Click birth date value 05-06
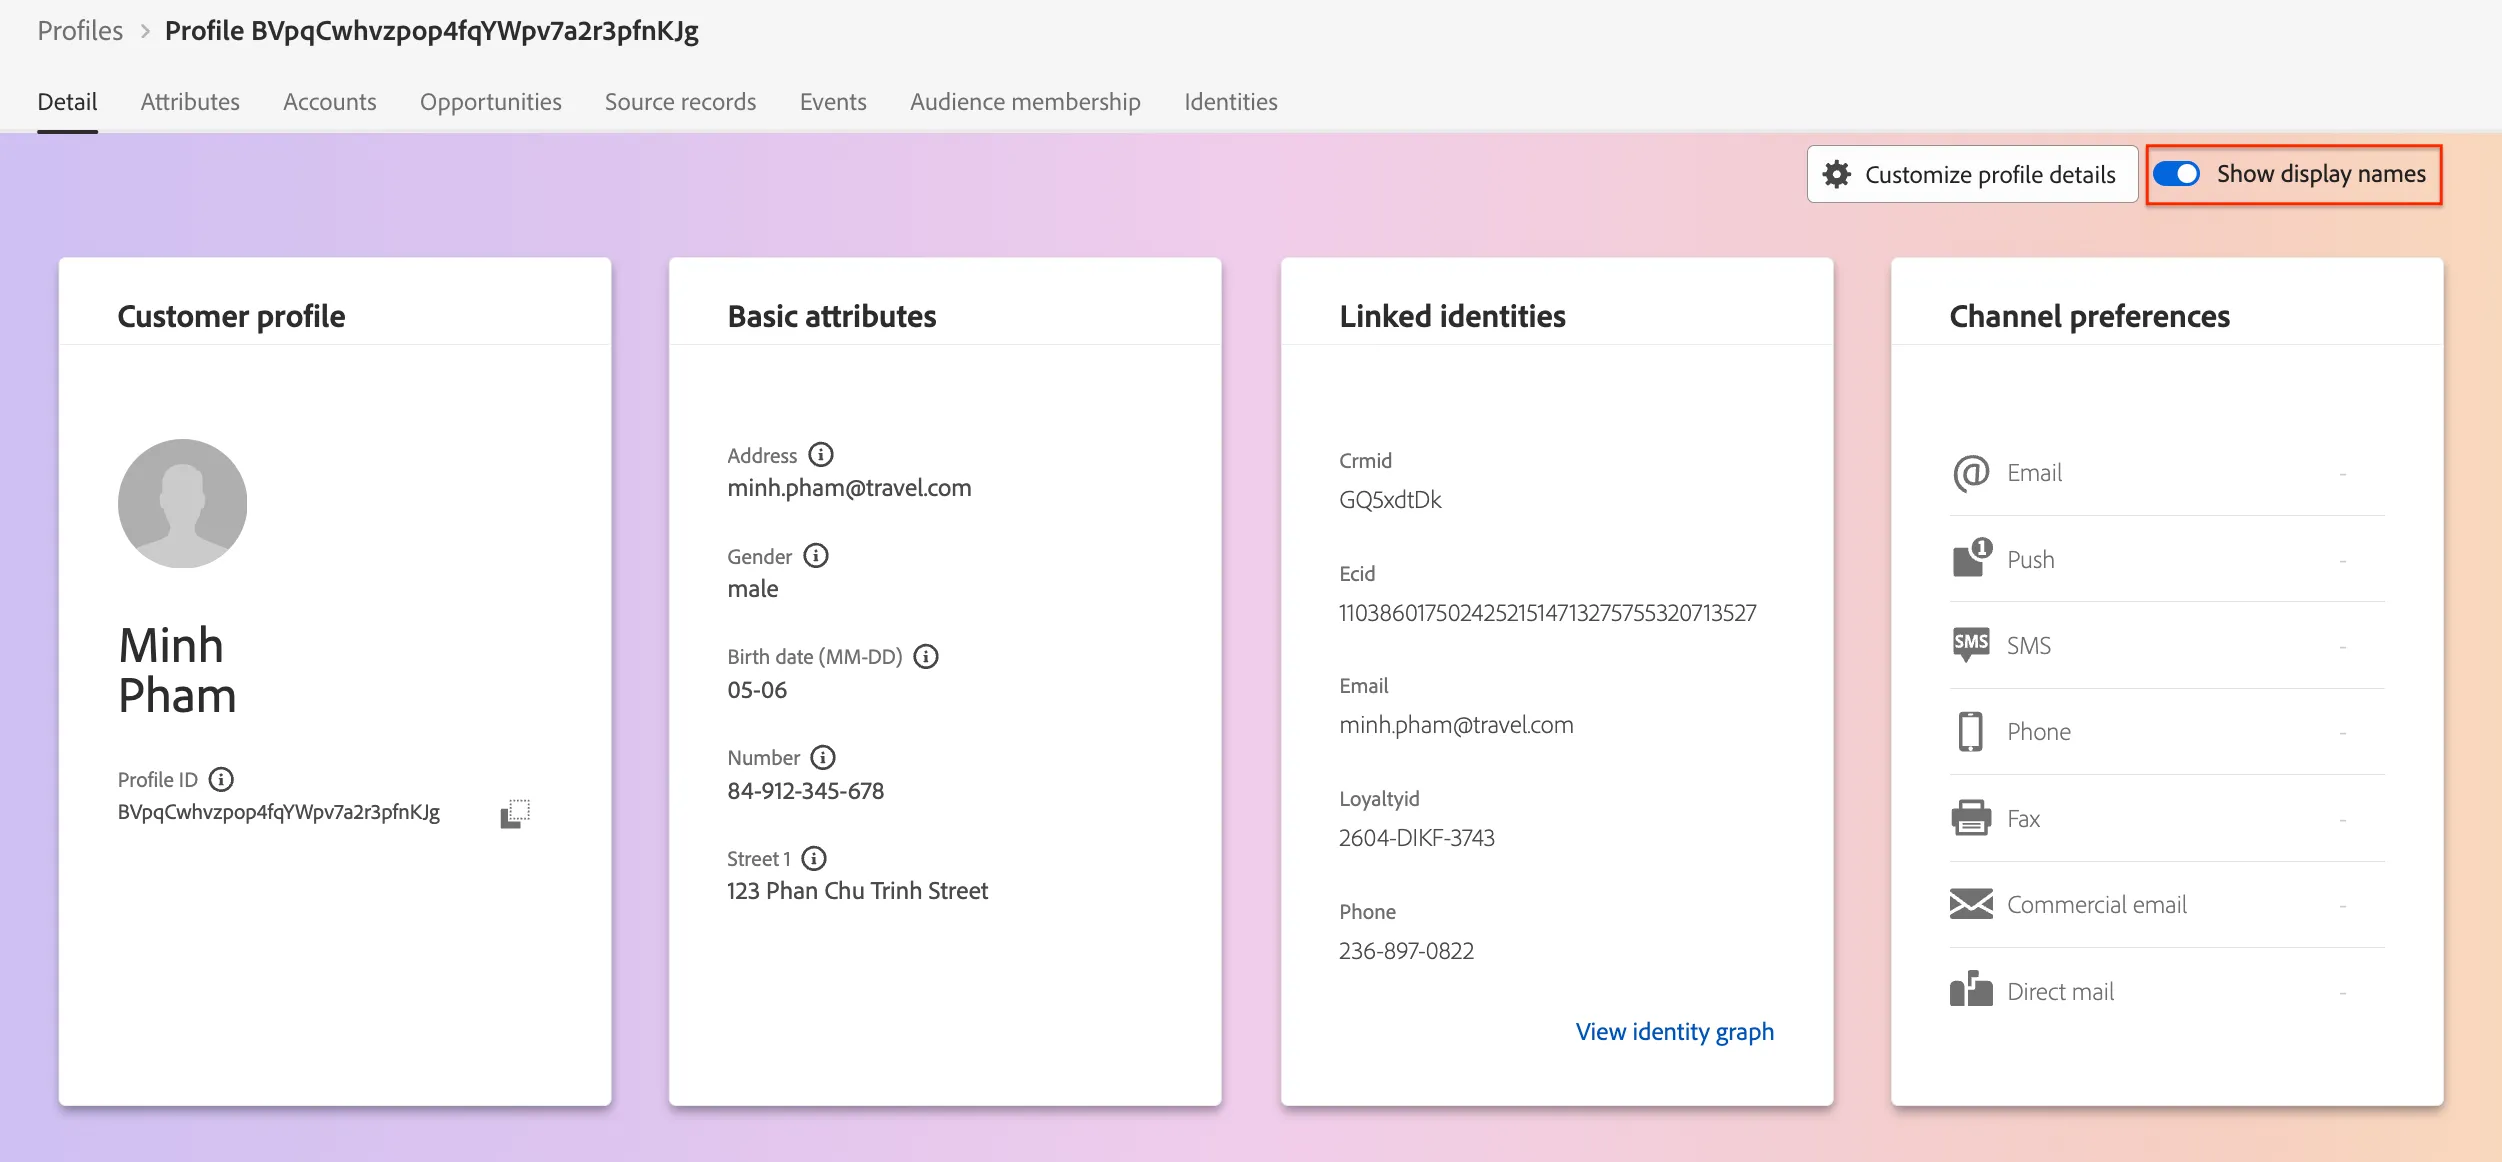The width and height of the screenshot is (2502, 1162). 757,690
